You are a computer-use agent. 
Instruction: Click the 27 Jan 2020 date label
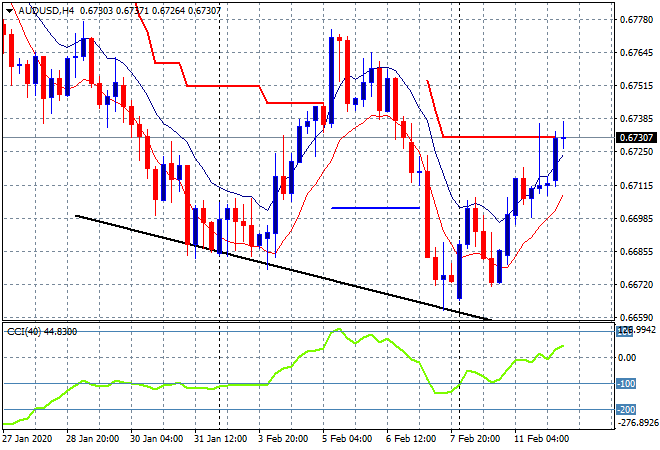pyautogui.click(x=28, y=439)
